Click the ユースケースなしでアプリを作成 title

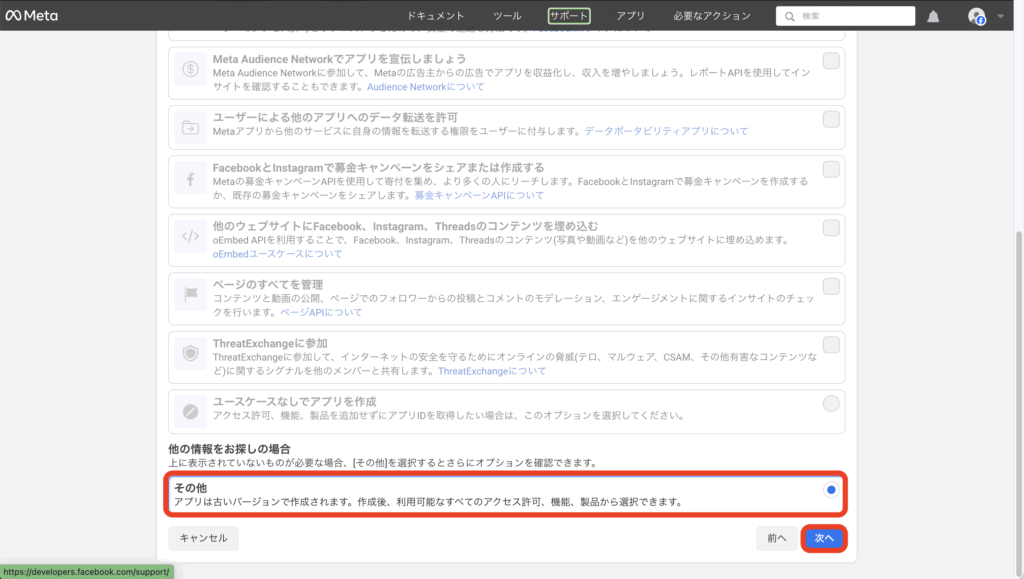pos(295,401)
